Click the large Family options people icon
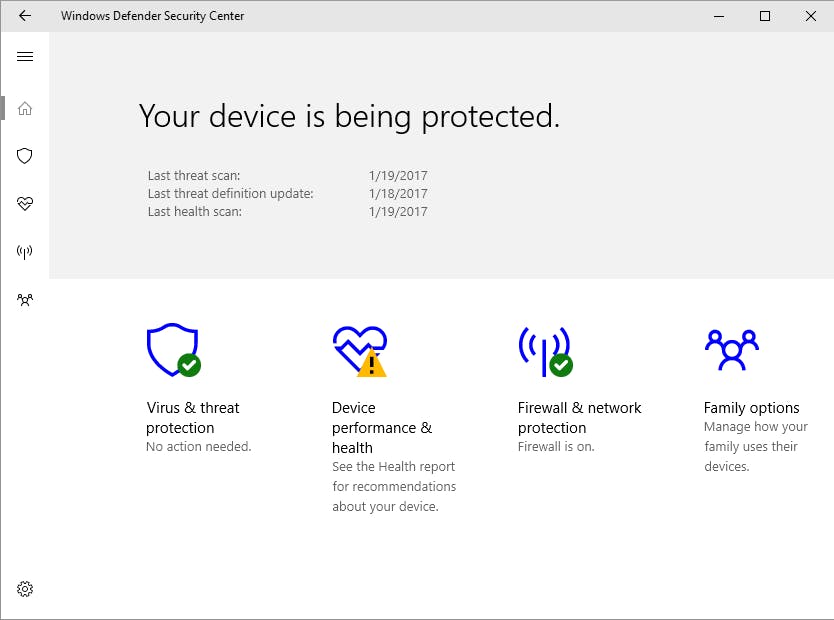This screenshot has height=620, width=834. pyautogui.click(x=731, y=349)
